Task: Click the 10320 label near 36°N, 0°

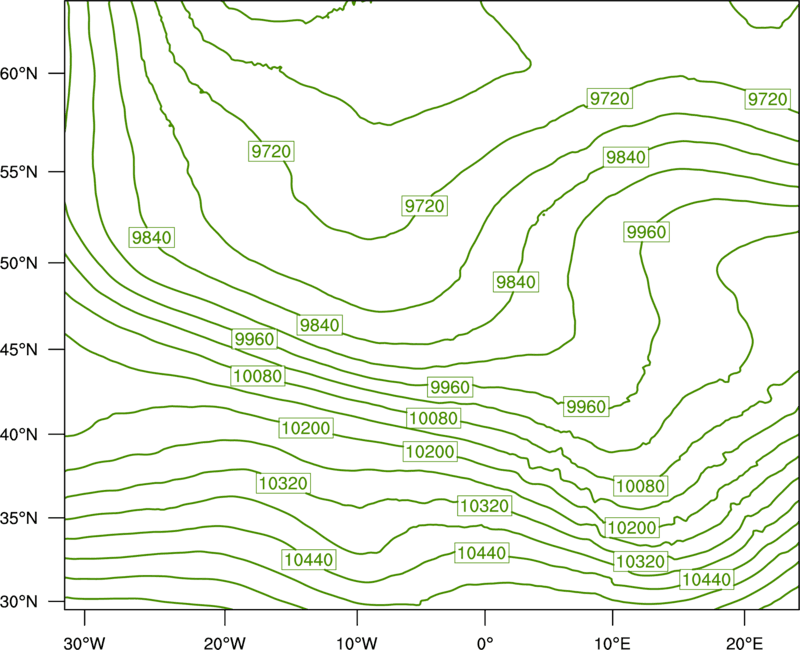Action: (484, 506)
